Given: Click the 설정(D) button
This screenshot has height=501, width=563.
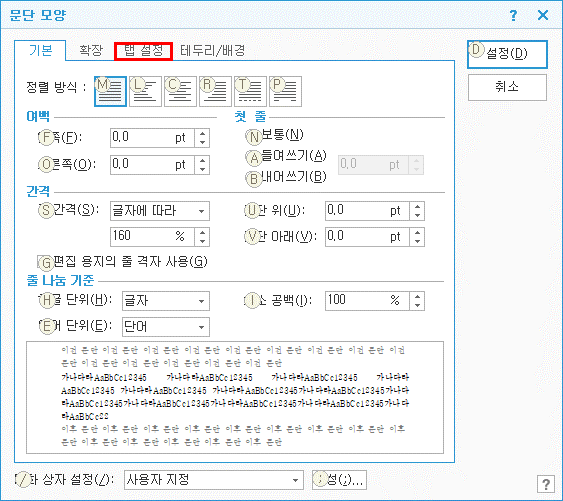Looking at the screenshot, I should 507,54.
